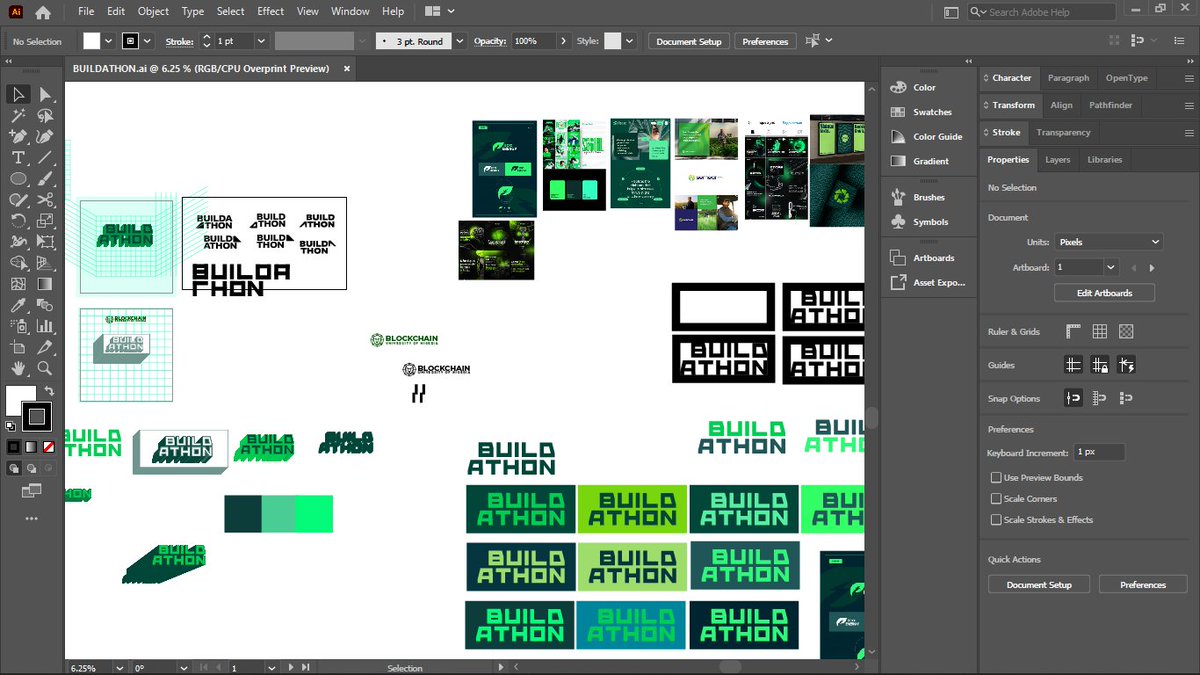Open the Units dropdown showing Pixels
This screenshot has width=1200, height=675.
[1109, 242]
